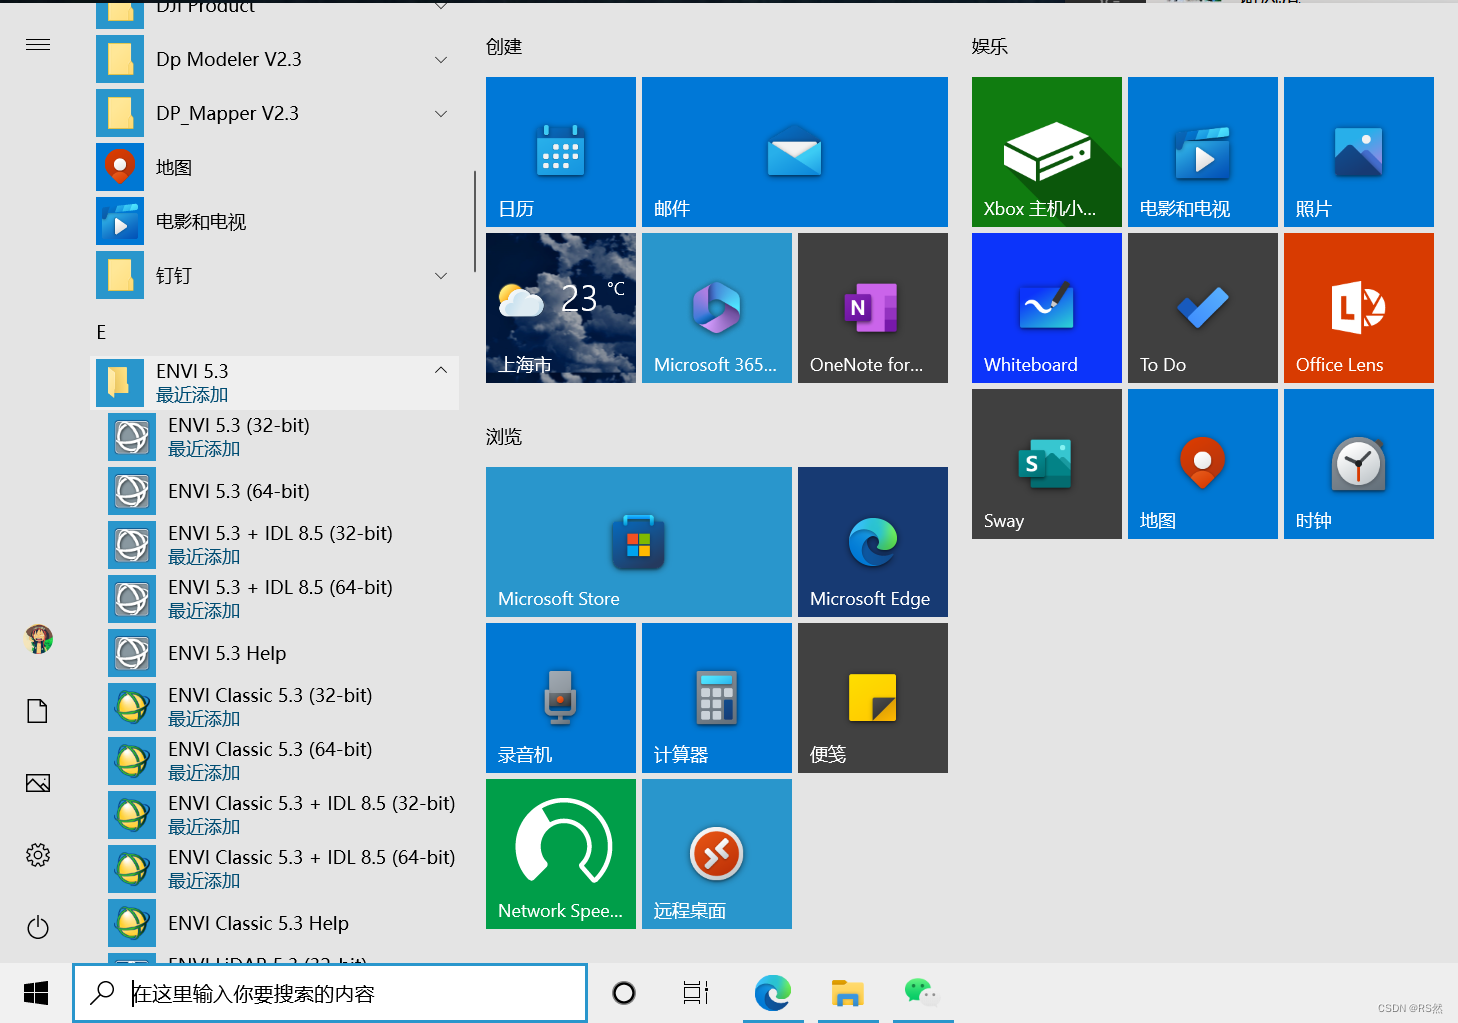Launch ENVI 5.3 + IDL 8.5 (32-bit)
Viewport: 1458px width, 1023px height.
point(281,545)
